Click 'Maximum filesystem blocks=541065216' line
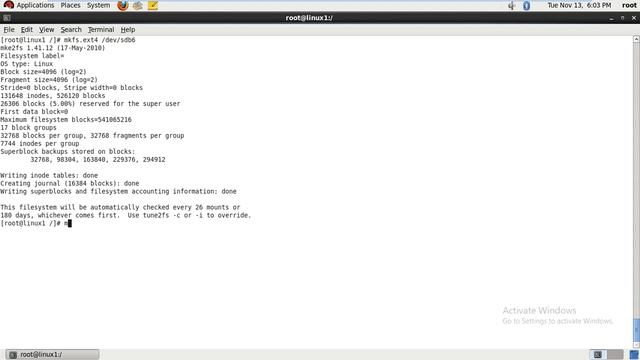 (x=66, y=120)
